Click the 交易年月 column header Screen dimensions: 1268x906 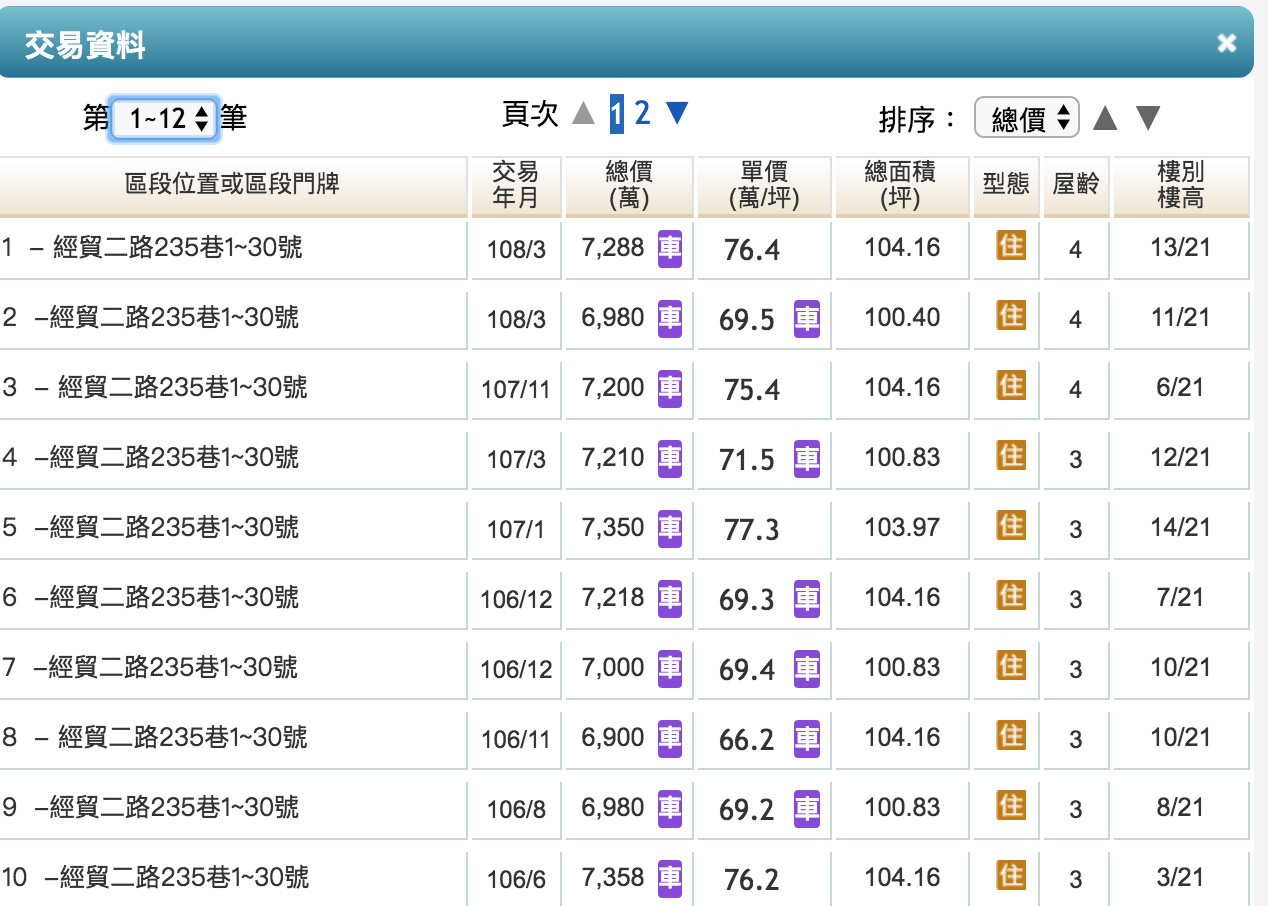click(515, 185)
